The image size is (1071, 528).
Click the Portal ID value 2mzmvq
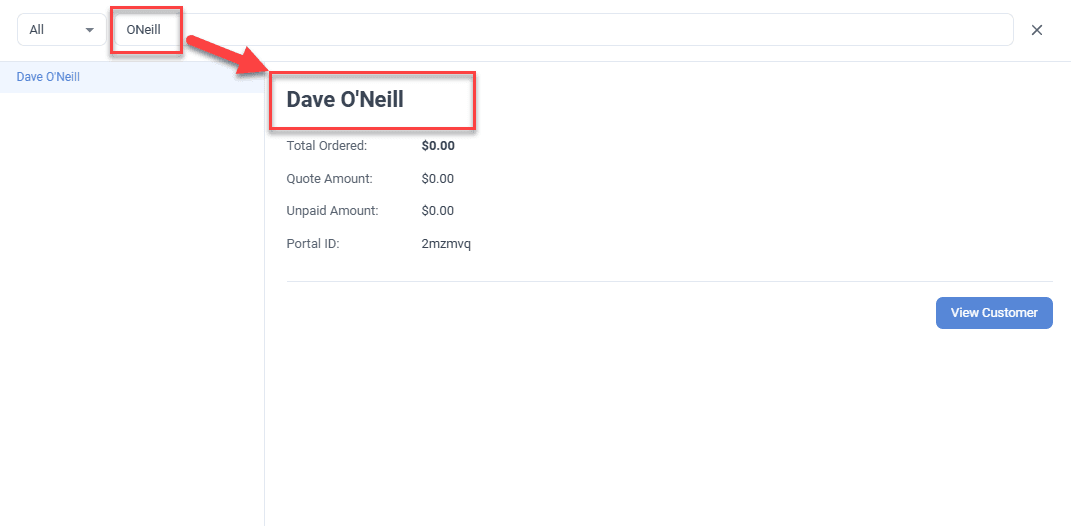coord(446,243)
